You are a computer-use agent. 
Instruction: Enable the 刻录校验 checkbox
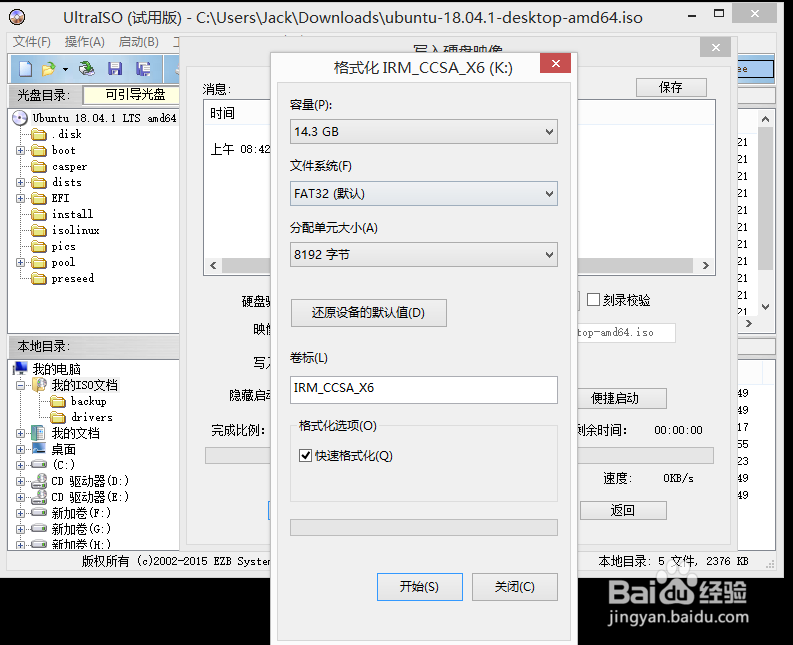(593, 300)
